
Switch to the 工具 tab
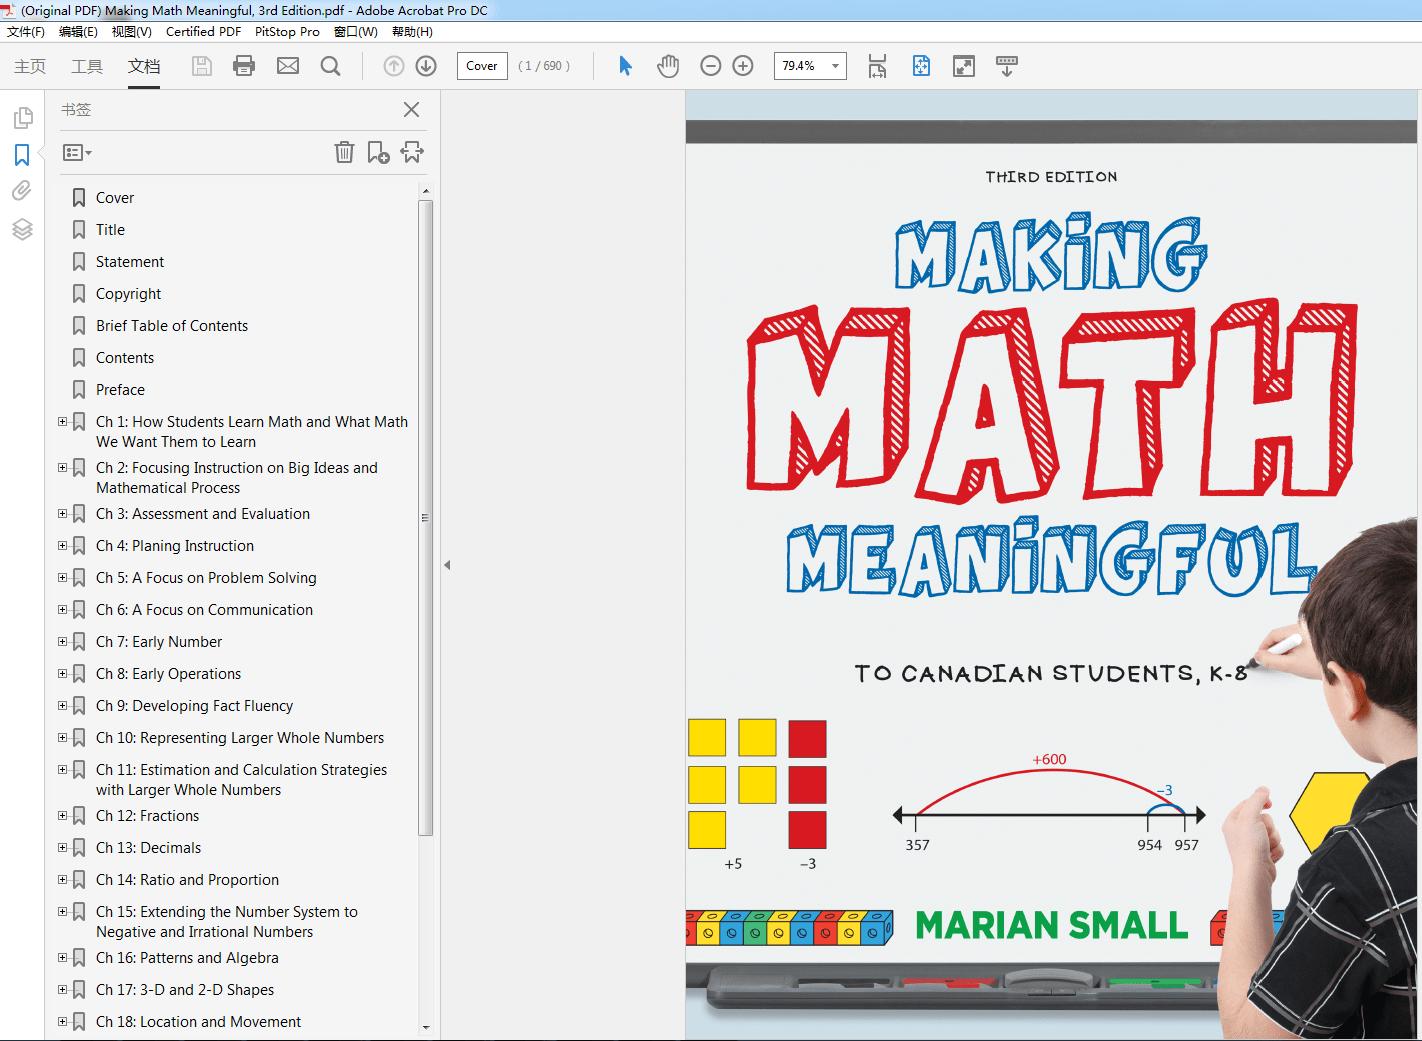coord(87,66)
